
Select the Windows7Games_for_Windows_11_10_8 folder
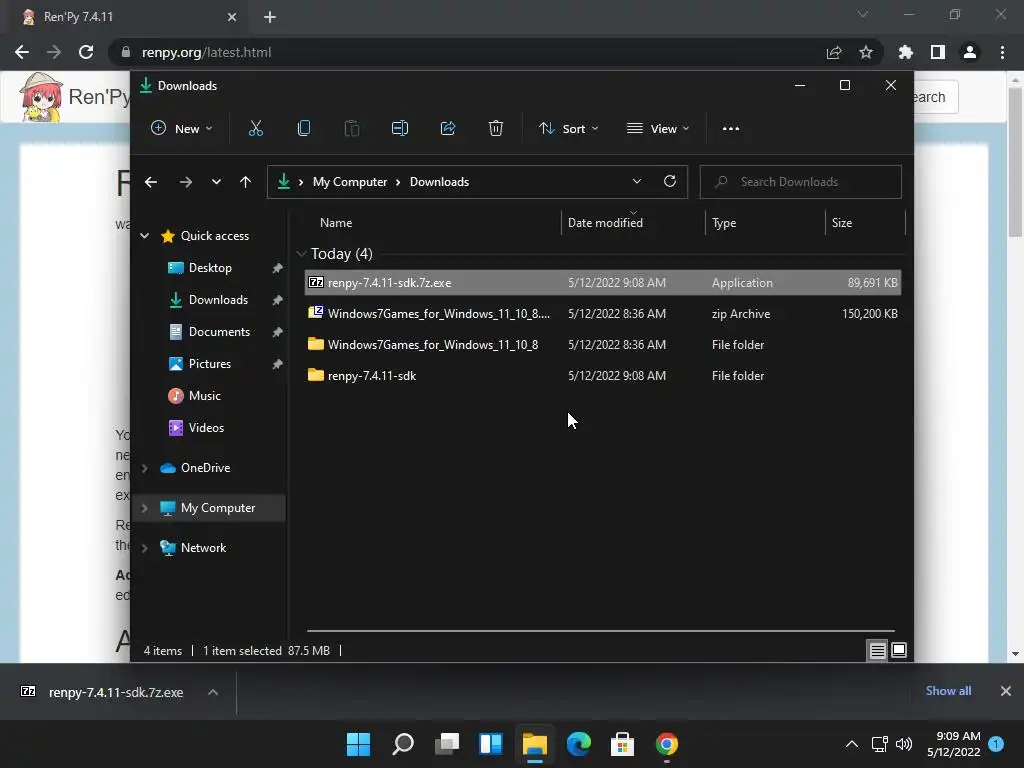click(x=603, y=345)
